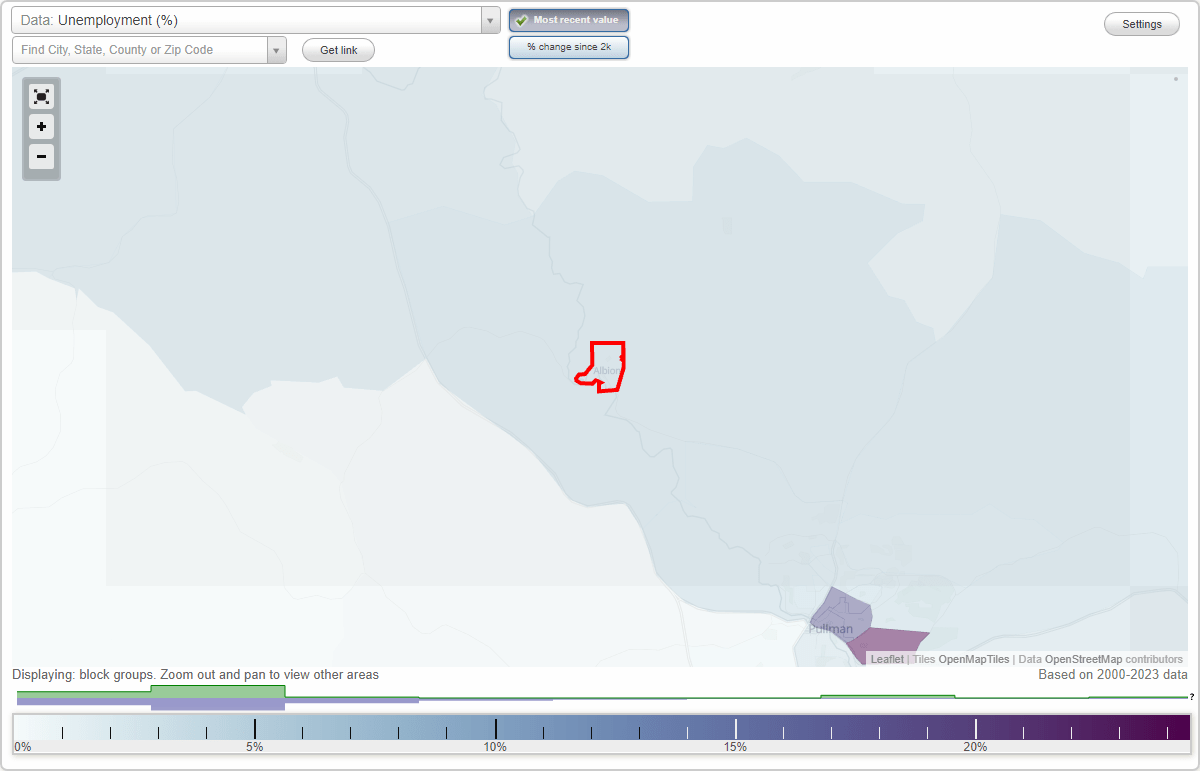Click the 'Based on 2000-2023 data' text
This screenshot has width=1200, height=771.
(1113, 675)
